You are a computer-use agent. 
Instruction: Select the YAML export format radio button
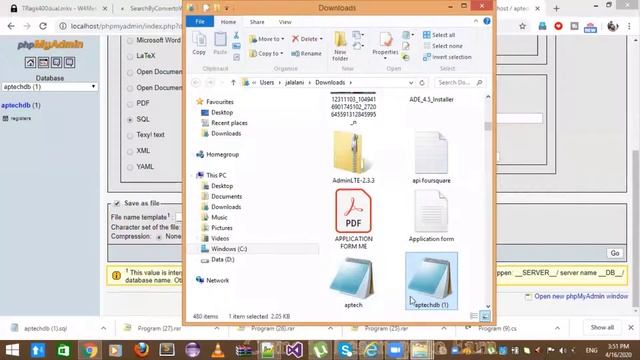[x=130, y=167]
